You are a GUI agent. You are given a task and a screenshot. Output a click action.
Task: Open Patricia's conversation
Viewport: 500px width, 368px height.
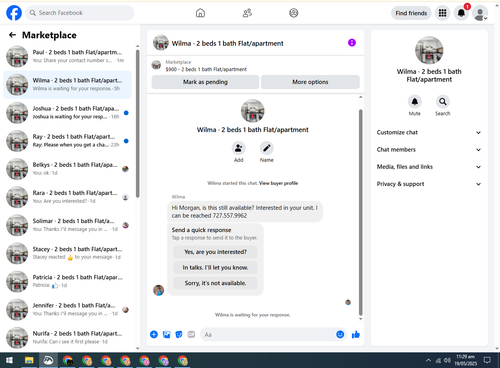[x=67, y=281]
